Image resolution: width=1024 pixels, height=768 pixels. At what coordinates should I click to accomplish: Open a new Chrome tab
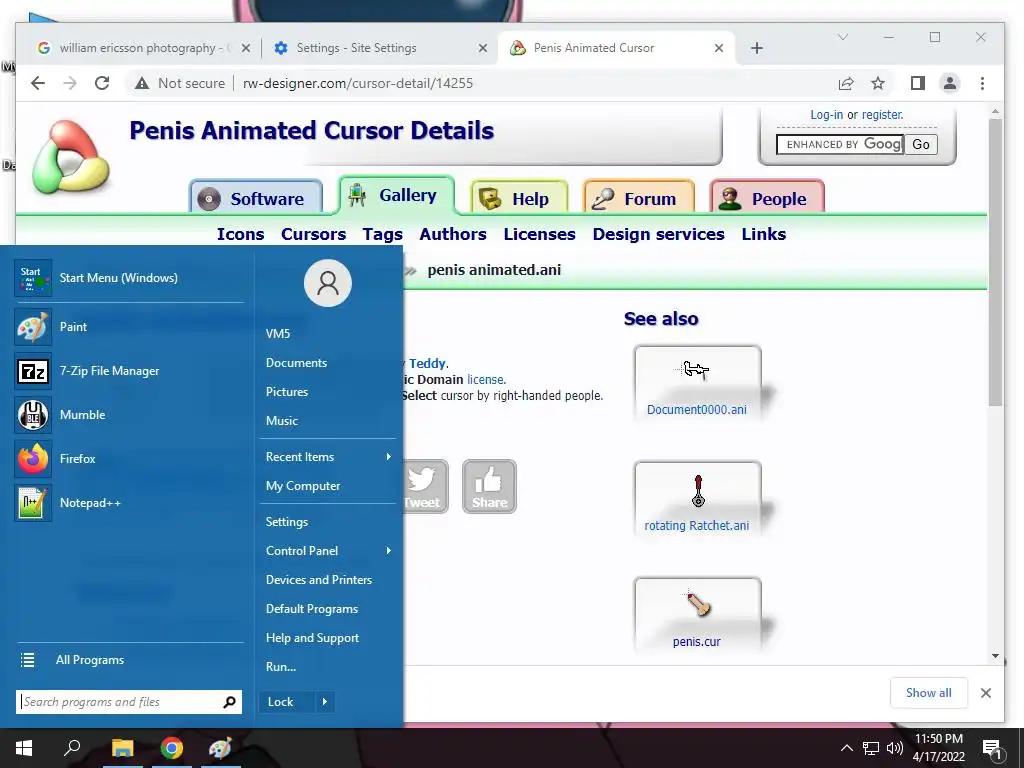pos(757,48)
